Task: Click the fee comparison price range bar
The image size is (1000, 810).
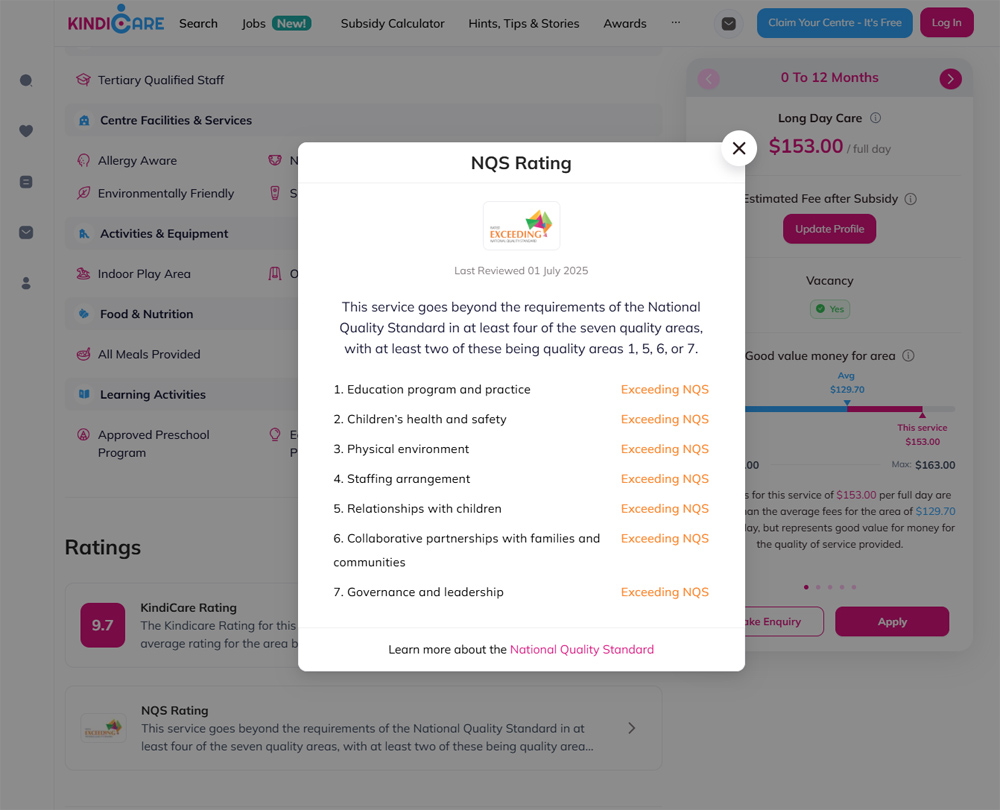Action: (x=848, y=409)
